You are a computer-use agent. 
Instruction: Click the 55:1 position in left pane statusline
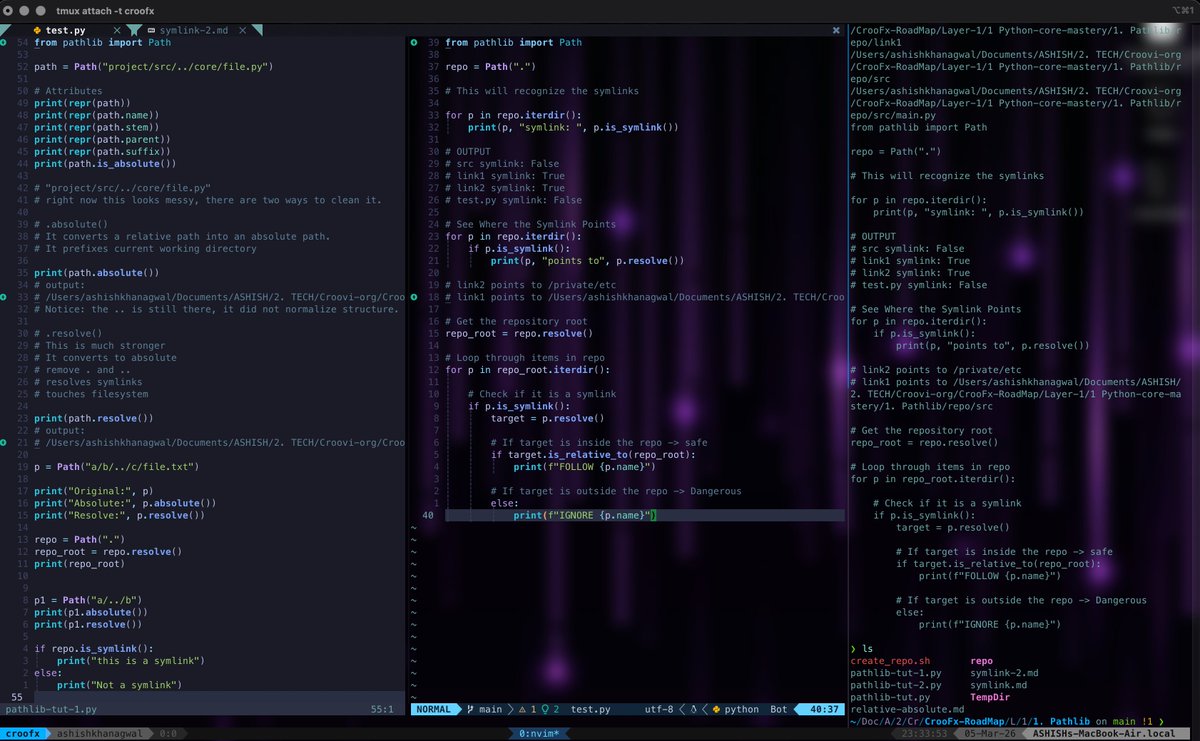click(382, 709)
